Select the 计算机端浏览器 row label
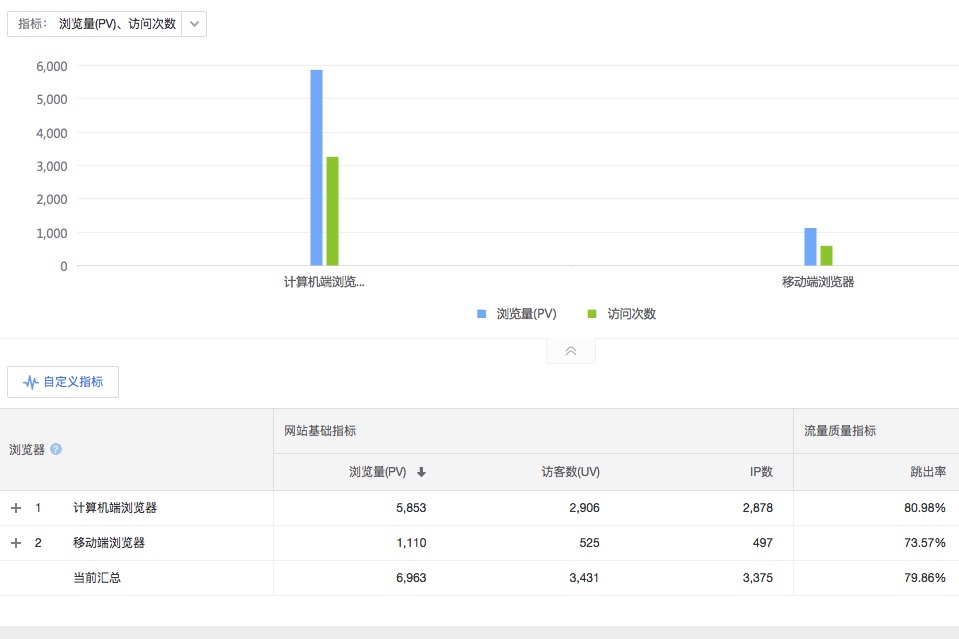The width and height of the screenshot is (959, 639). pyautogui.click(x=115, y=508)
